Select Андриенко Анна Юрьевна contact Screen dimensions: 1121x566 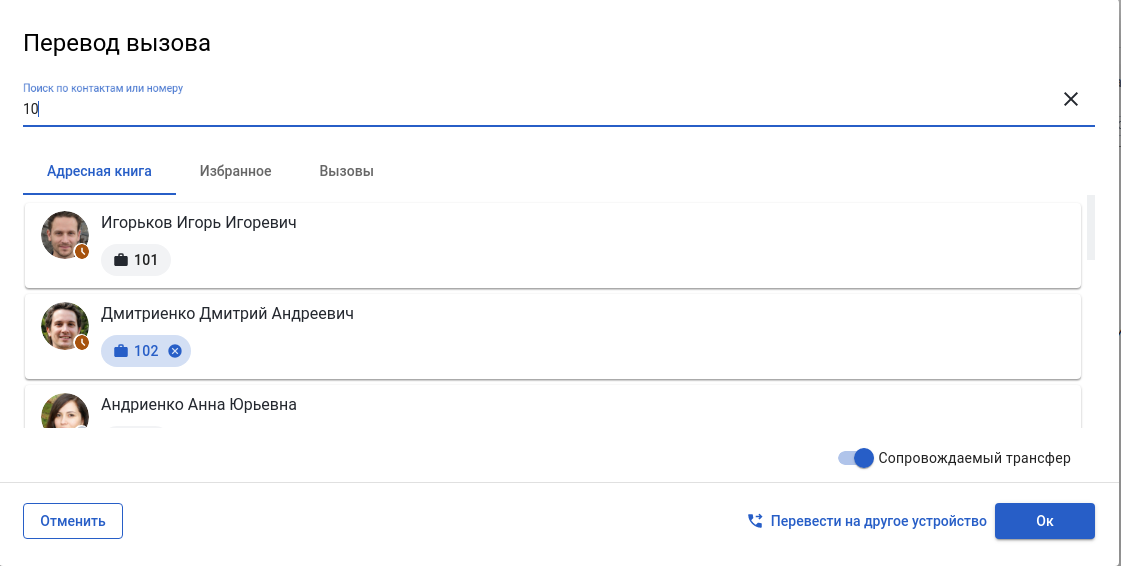click(199, 405)
